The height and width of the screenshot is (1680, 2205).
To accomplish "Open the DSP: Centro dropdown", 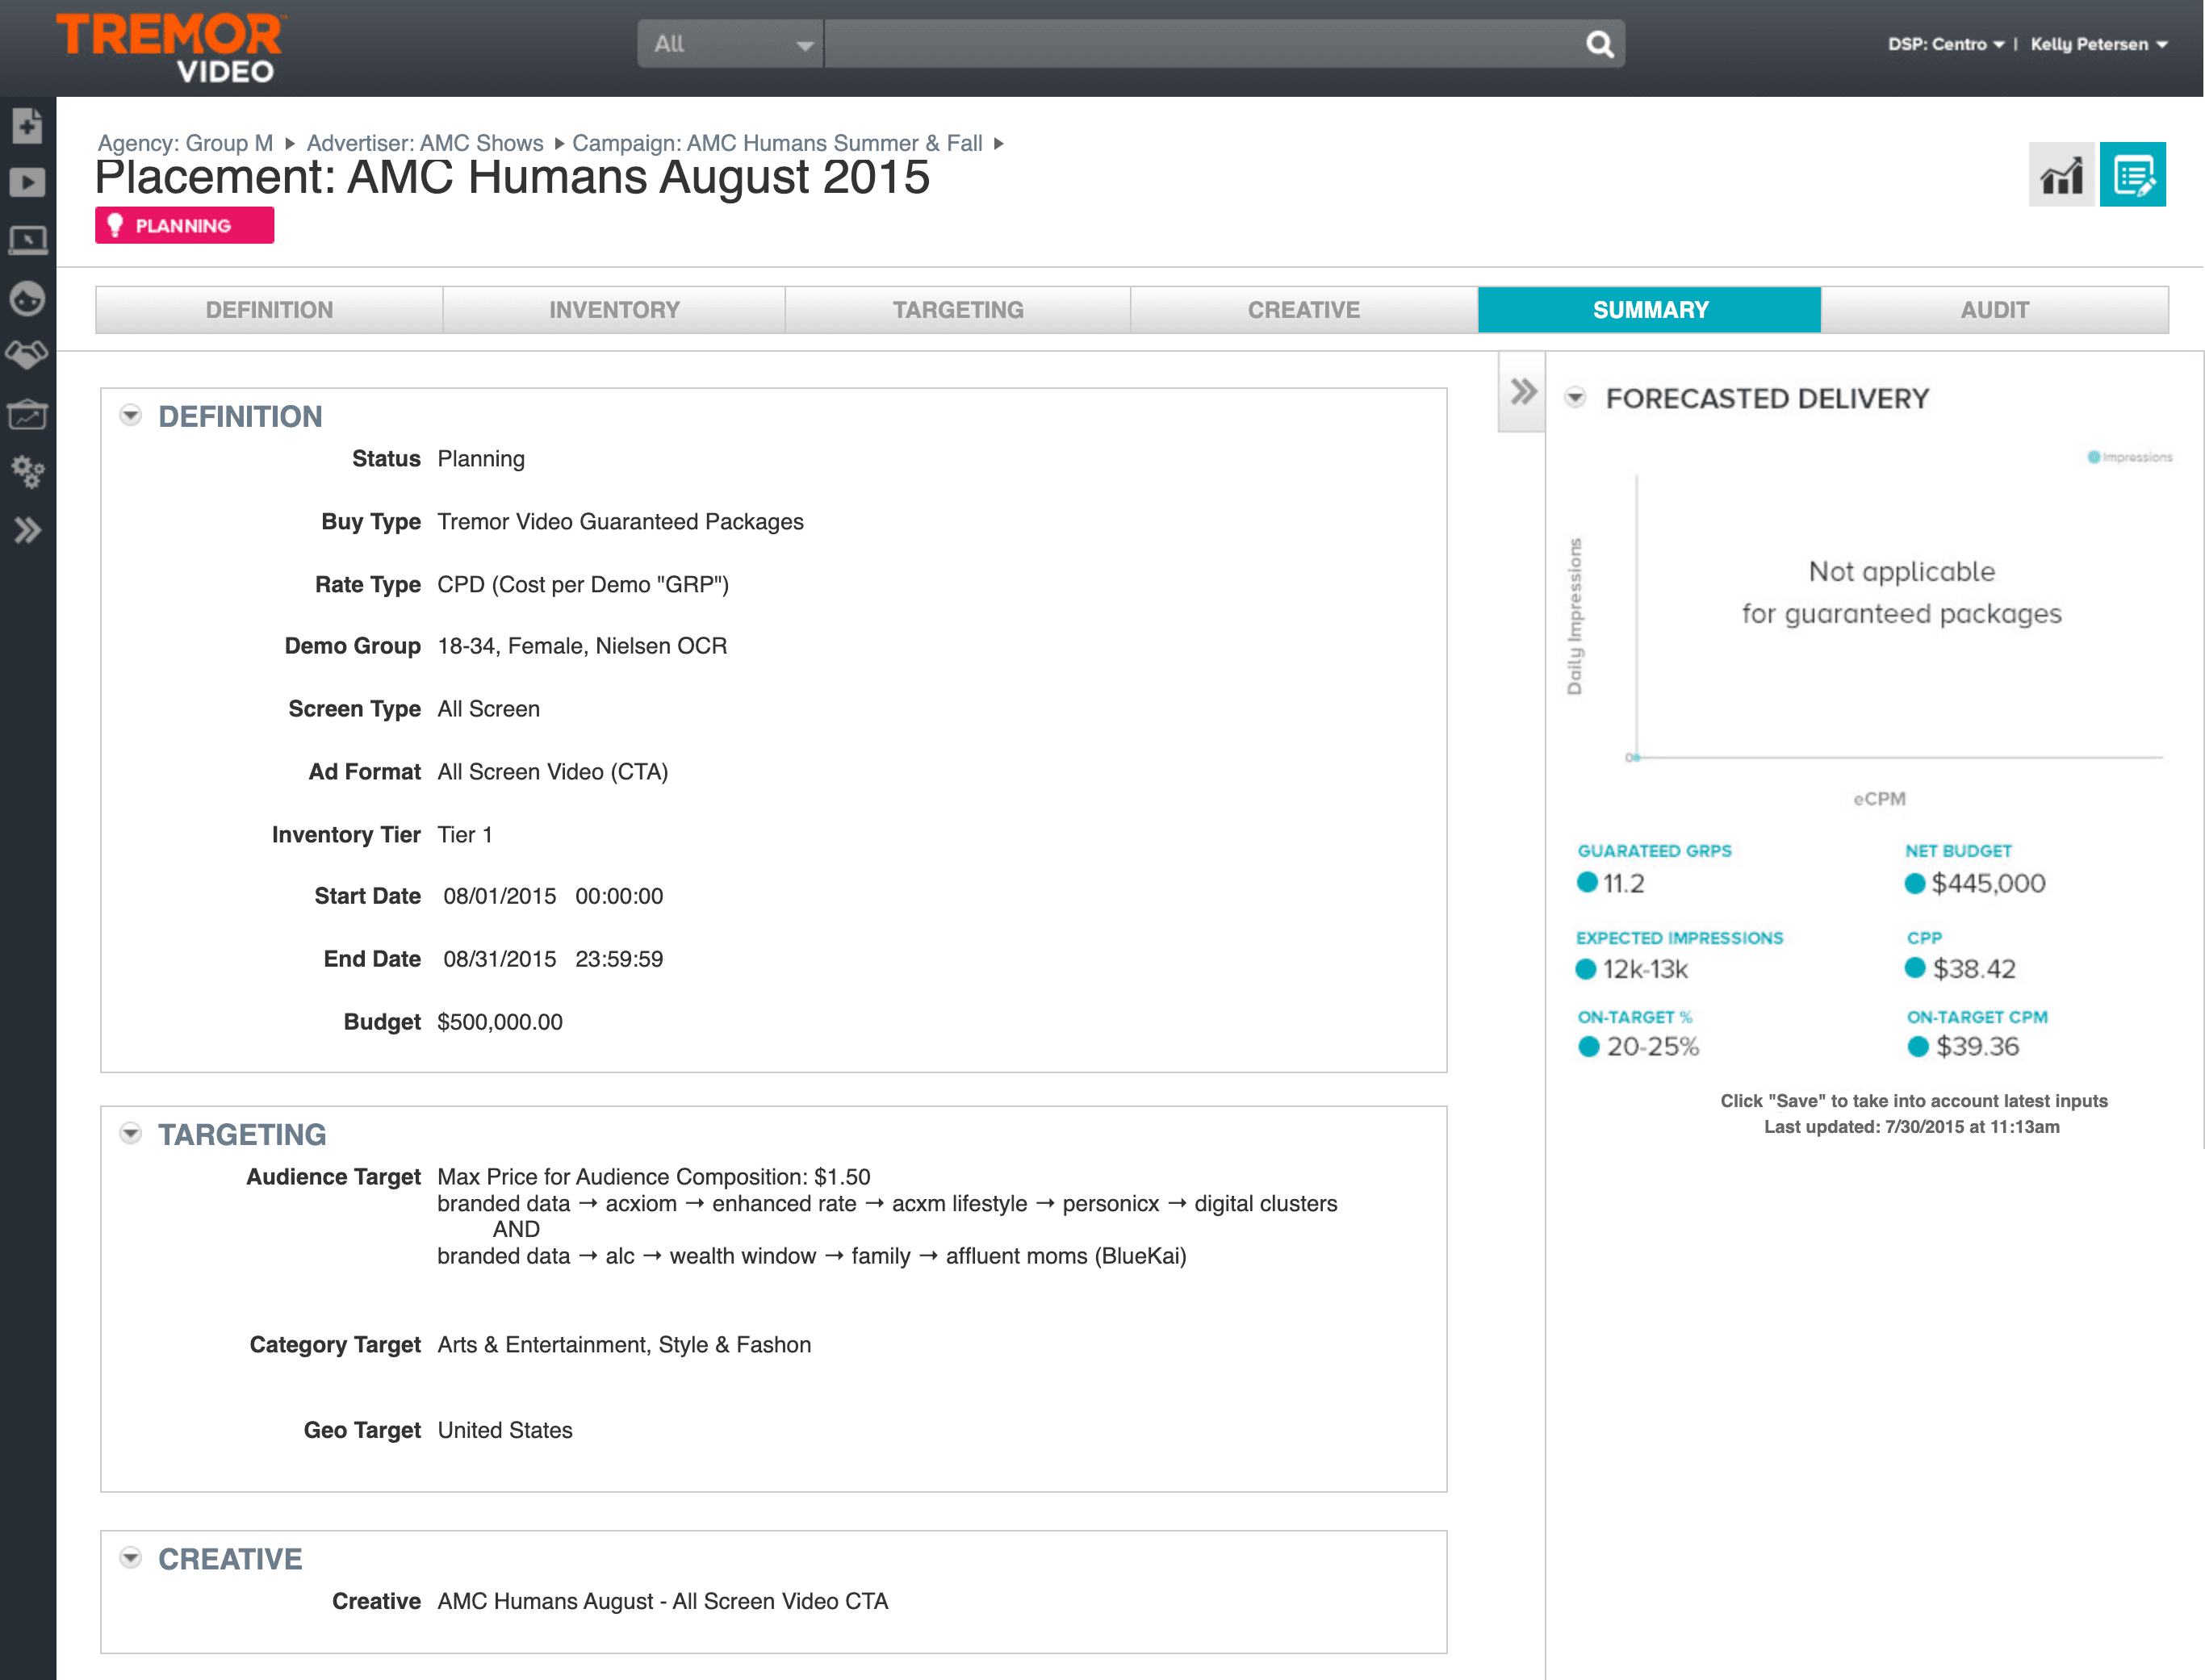I will tap(1945, 44).
